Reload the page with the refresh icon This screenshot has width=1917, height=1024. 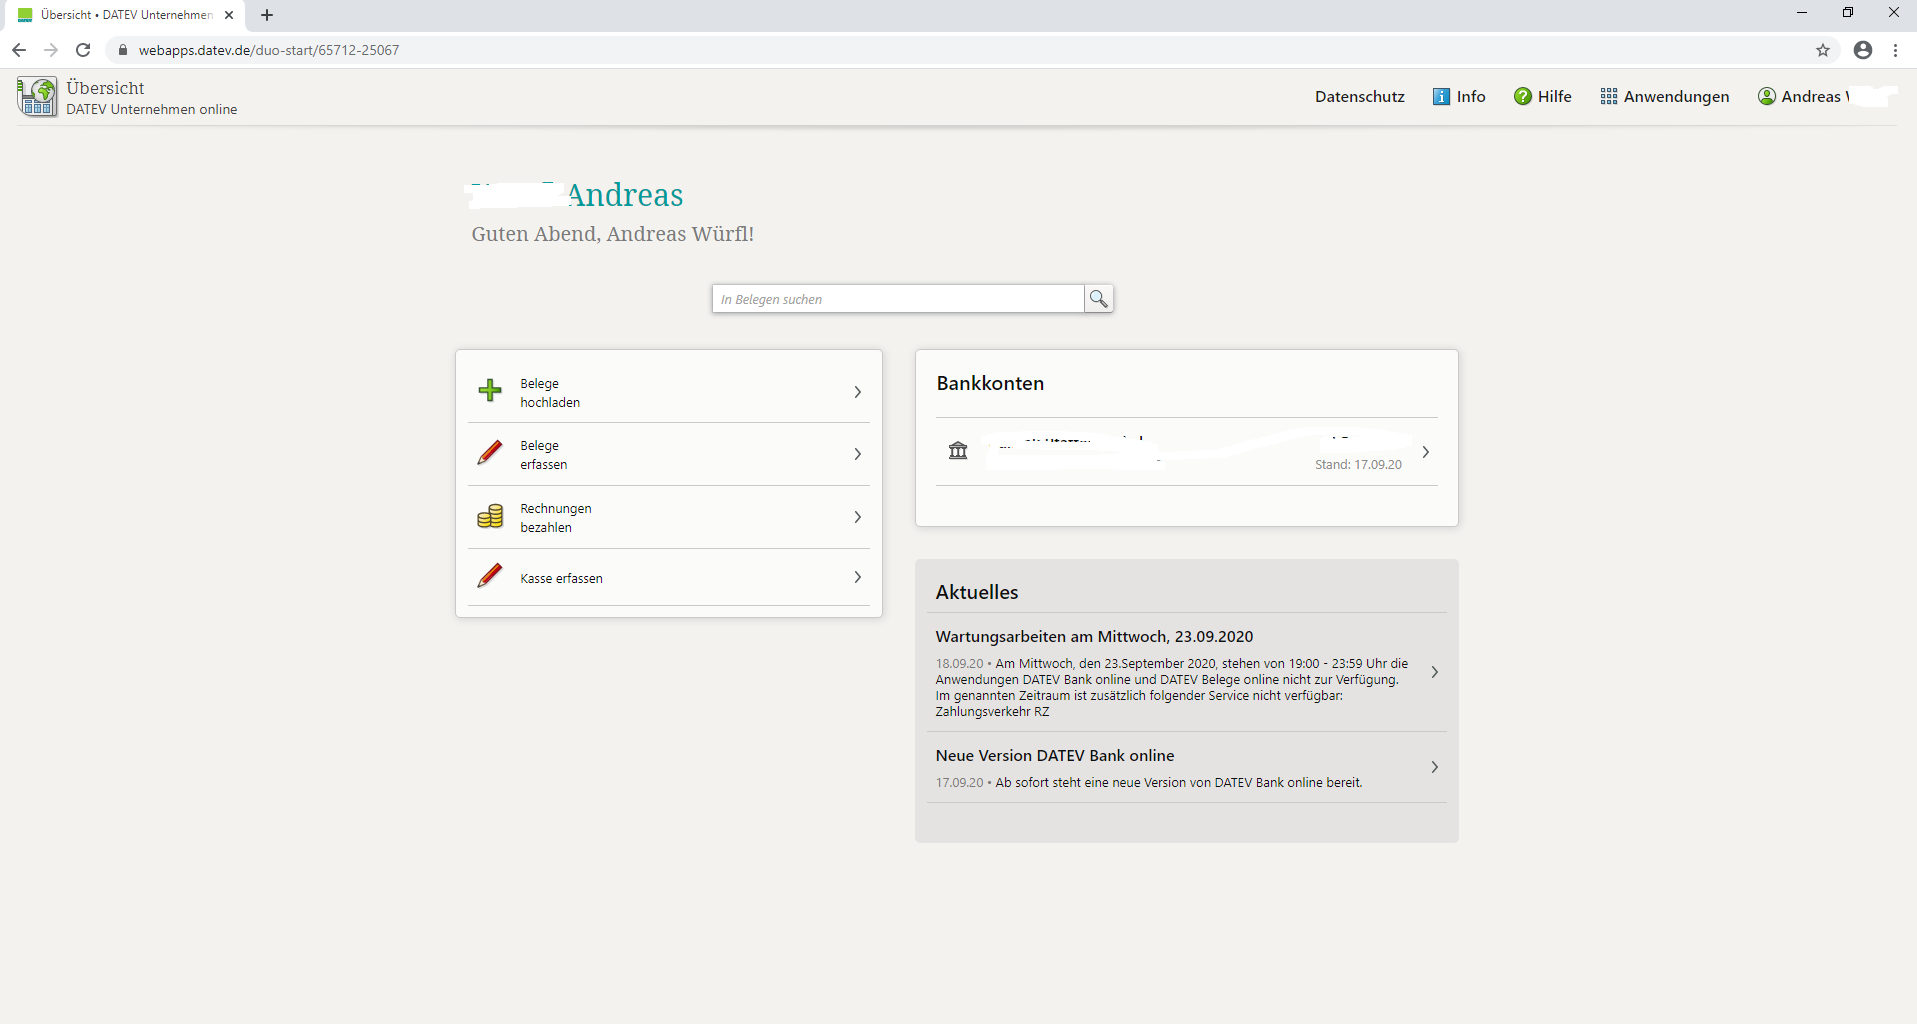point(83,50)
